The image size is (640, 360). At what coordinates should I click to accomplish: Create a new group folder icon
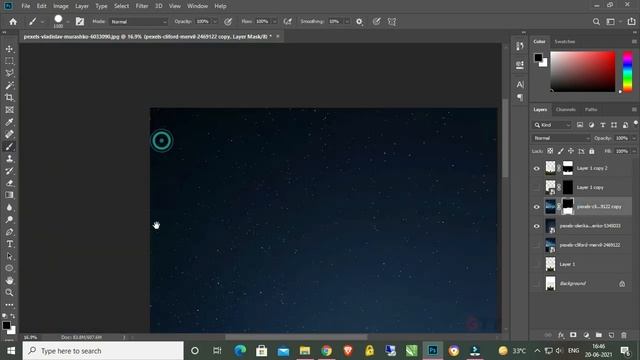click(x=598, y=335)
